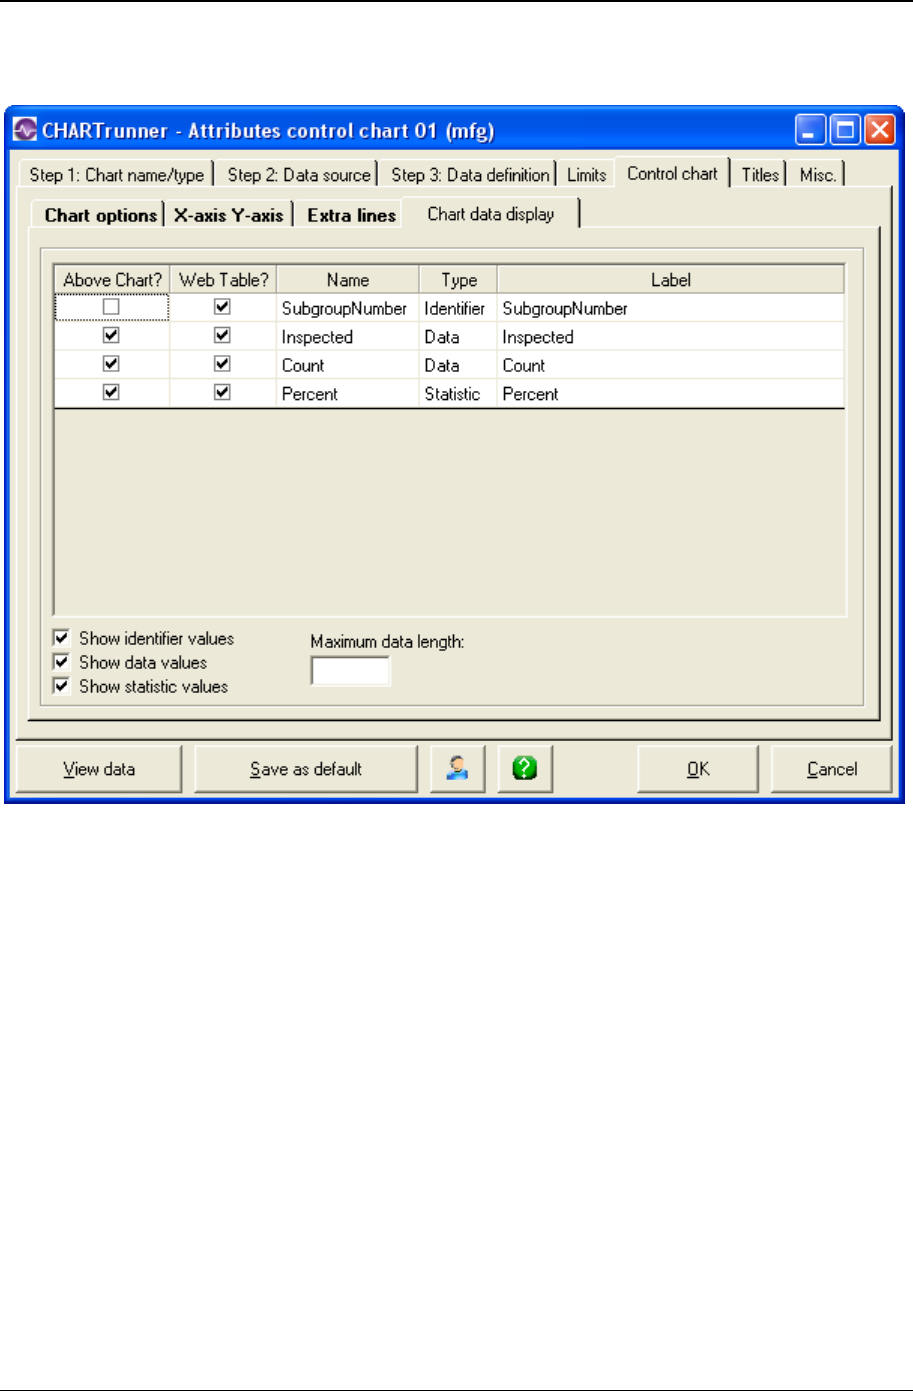Click the Count label cell

point(671,365)
